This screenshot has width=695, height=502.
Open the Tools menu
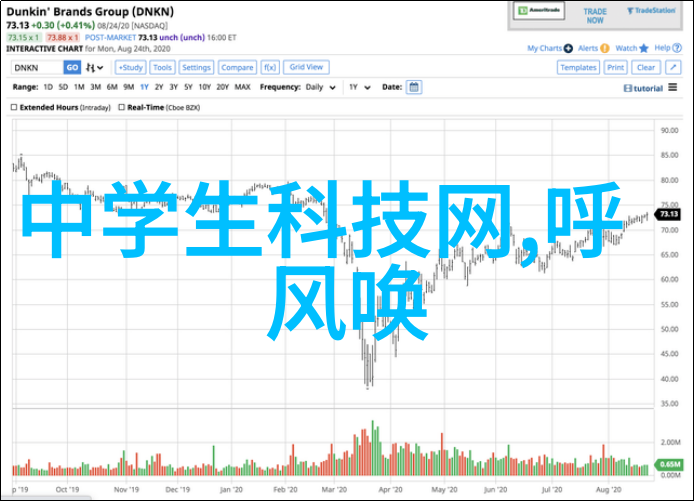[162, 67]
